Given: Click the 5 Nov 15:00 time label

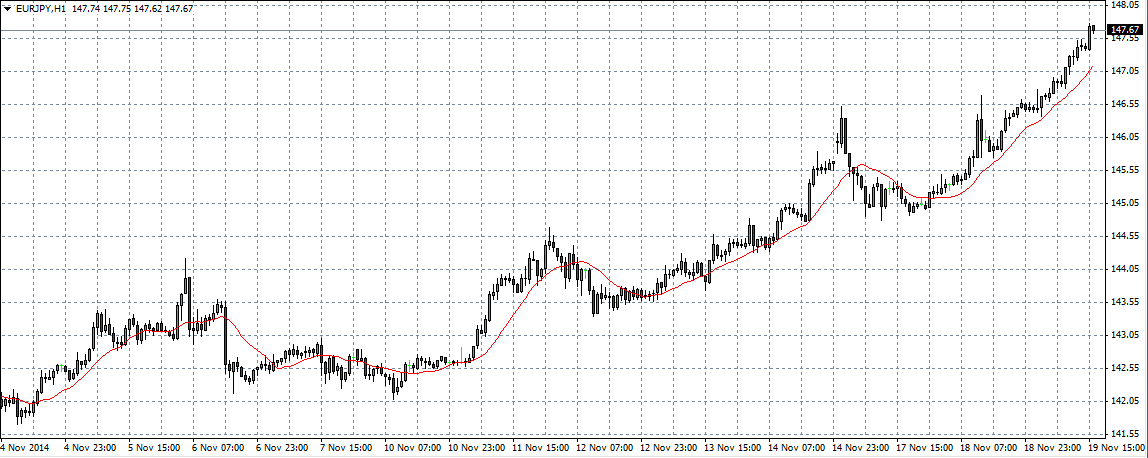Looking at the screenshot, I should [154, 447].
